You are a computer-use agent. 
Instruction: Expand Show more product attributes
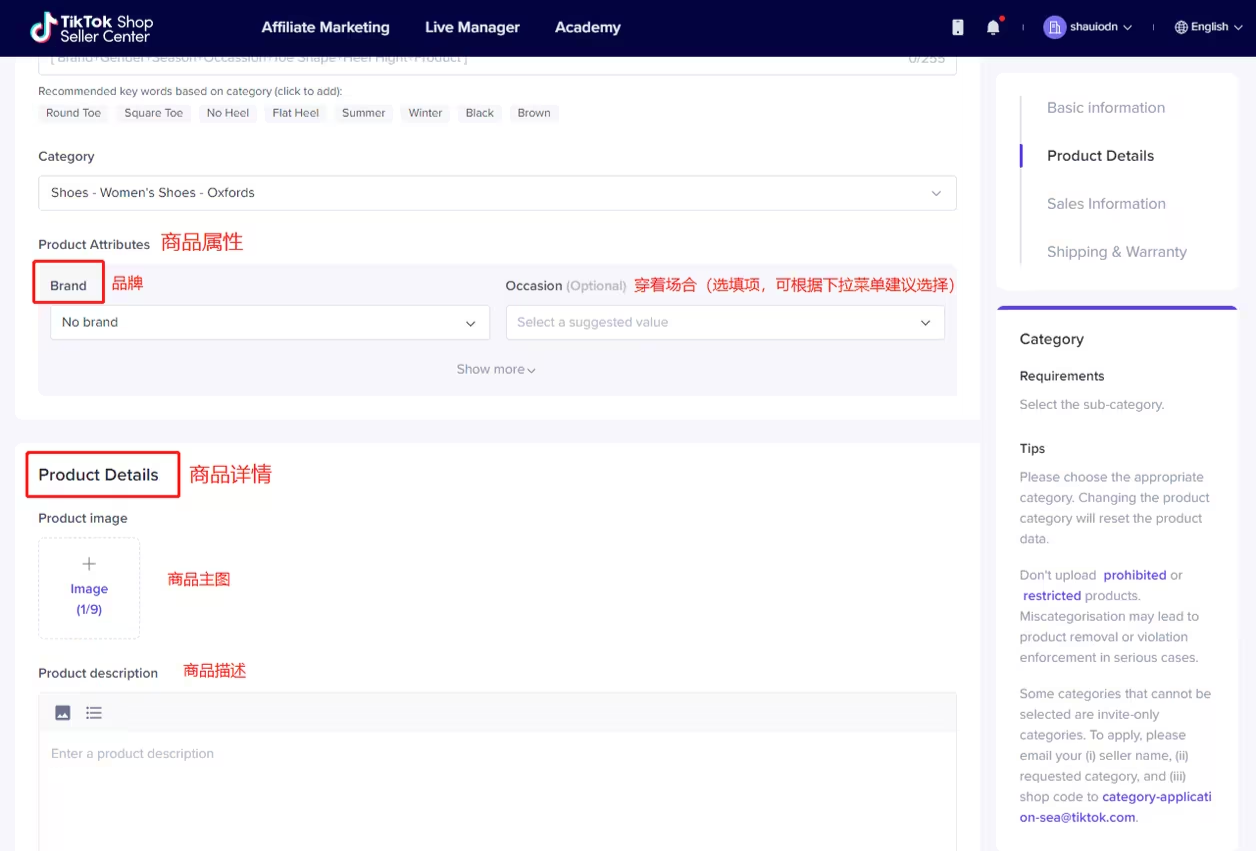(496, 370)
